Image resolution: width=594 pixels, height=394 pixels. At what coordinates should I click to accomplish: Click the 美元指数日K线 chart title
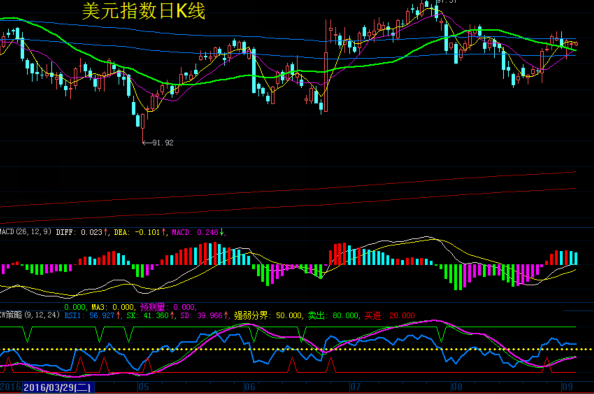click(x=144, y=11)
